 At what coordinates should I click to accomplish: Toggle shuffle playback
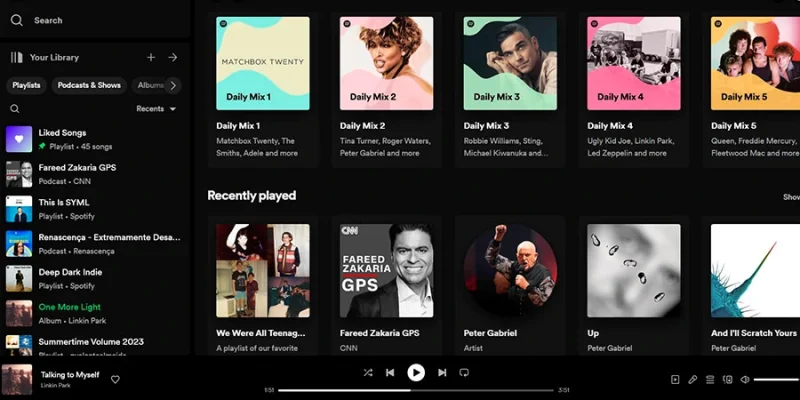[x=368, y=373]
